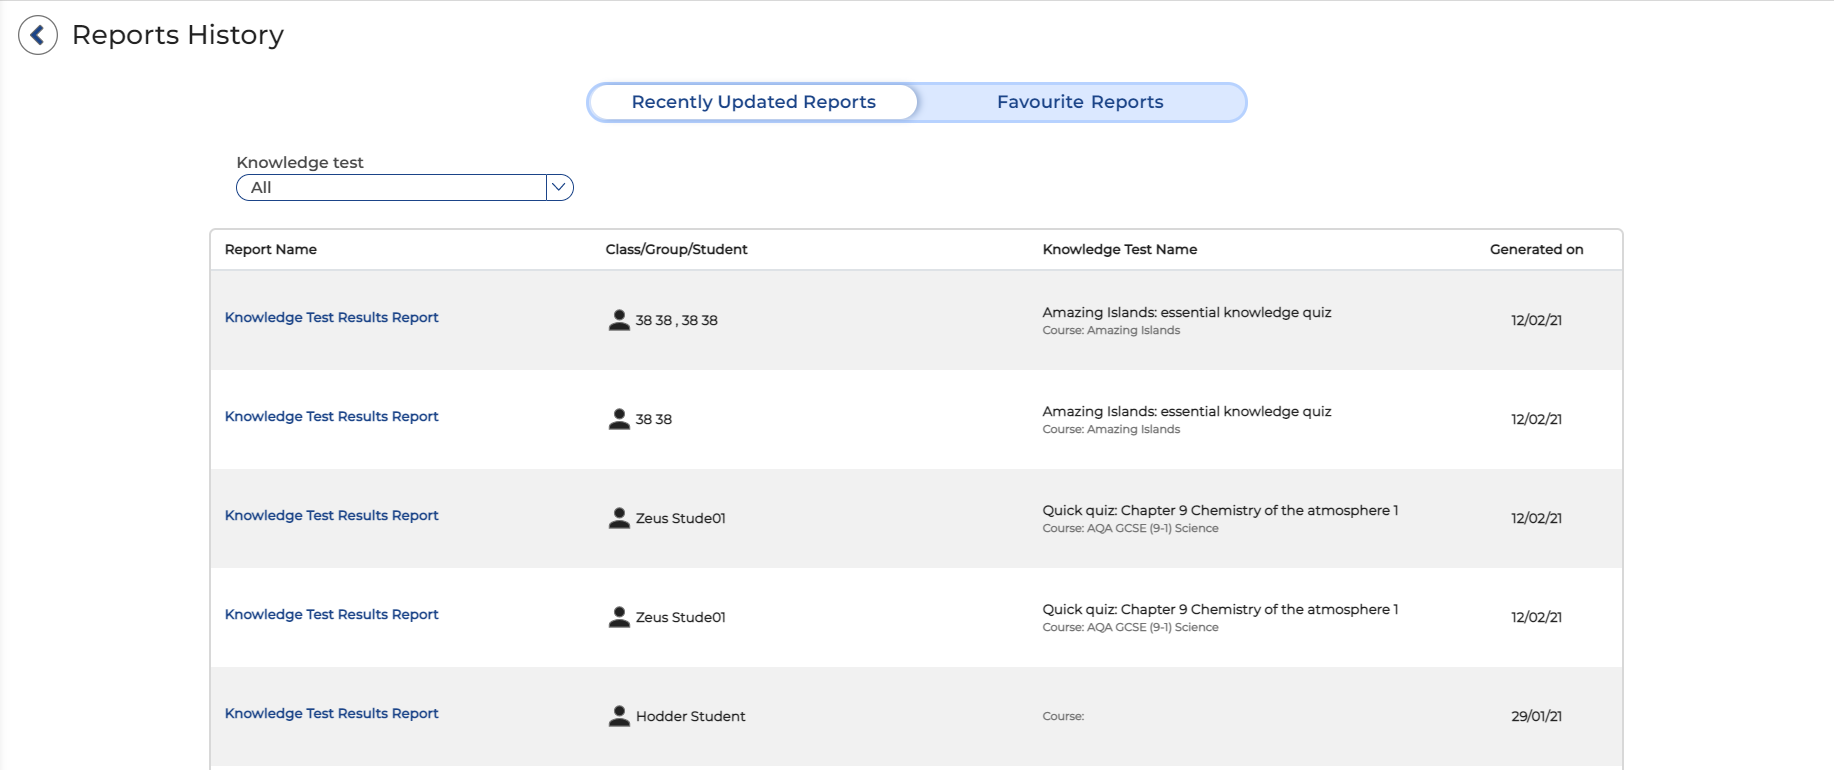
Task: Click the Knowledge test 'All' field
Action: [x=392, y=187]
